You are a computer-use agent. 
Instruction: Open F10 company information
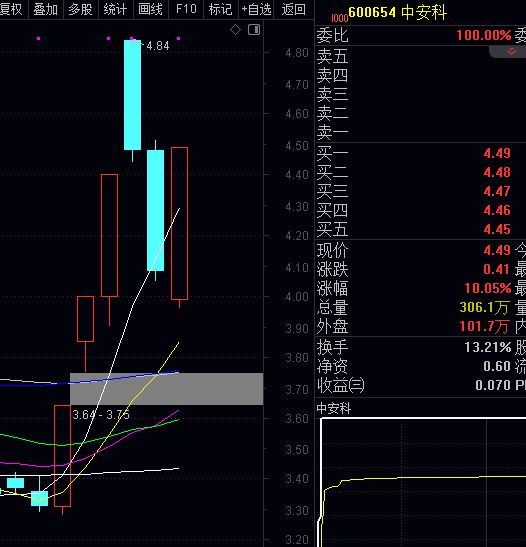coord(186,9)
